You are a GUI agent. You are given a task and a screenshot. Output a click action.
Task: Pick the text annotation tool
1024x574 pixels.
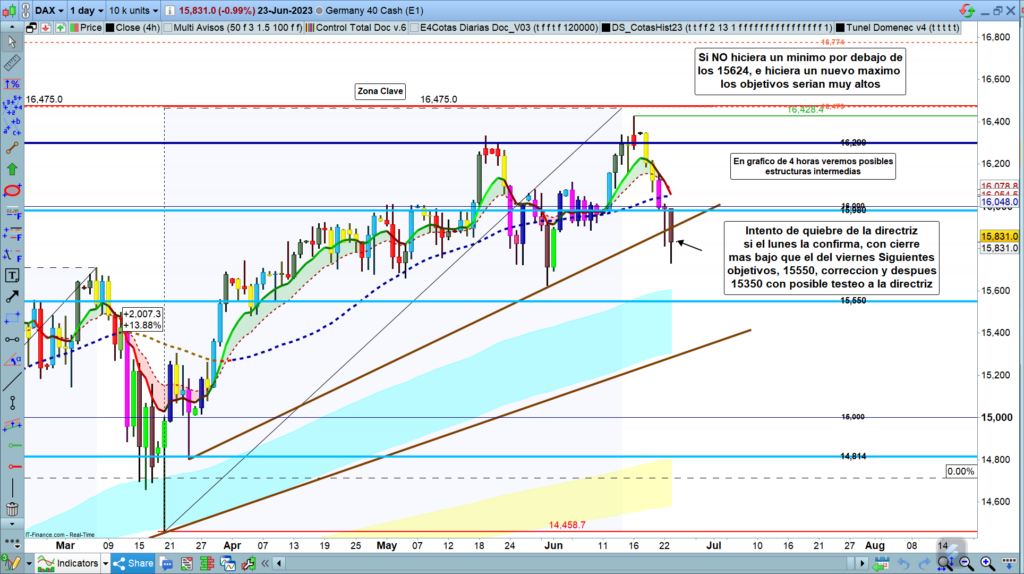(12, 274)
